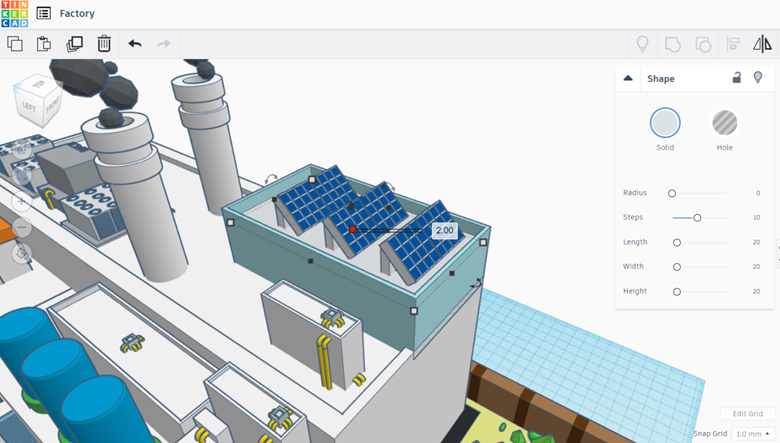Click the Edit Grid button

(748, 414)
